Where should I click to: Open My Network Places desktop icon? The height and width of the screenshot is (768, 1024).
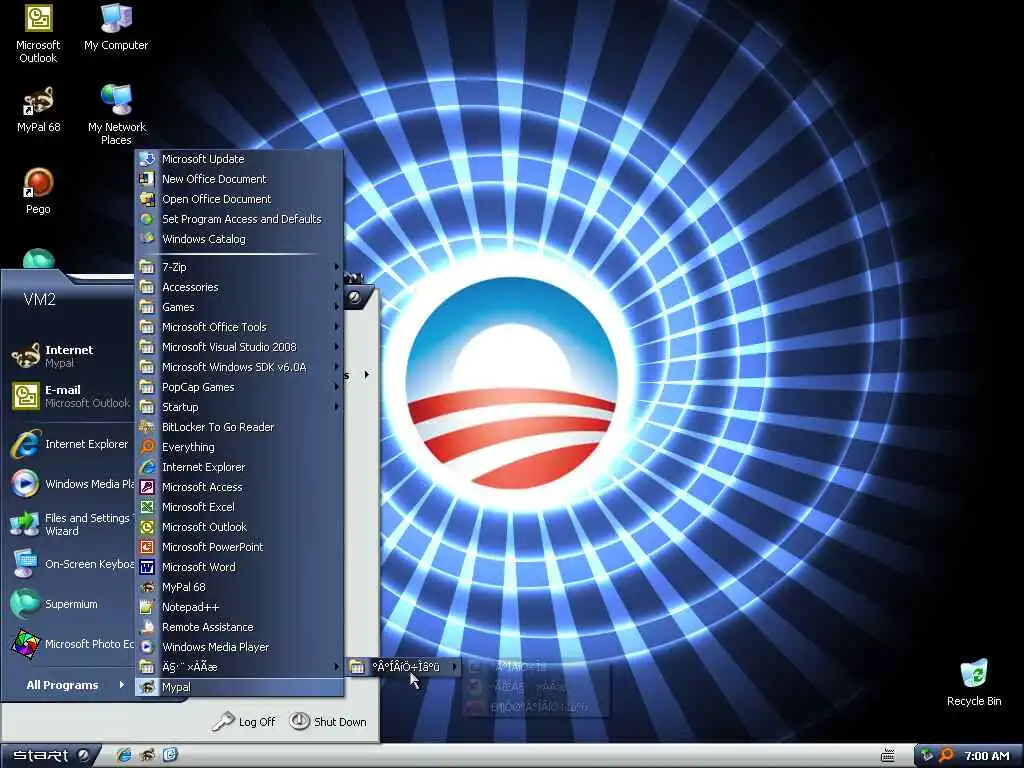116,115
